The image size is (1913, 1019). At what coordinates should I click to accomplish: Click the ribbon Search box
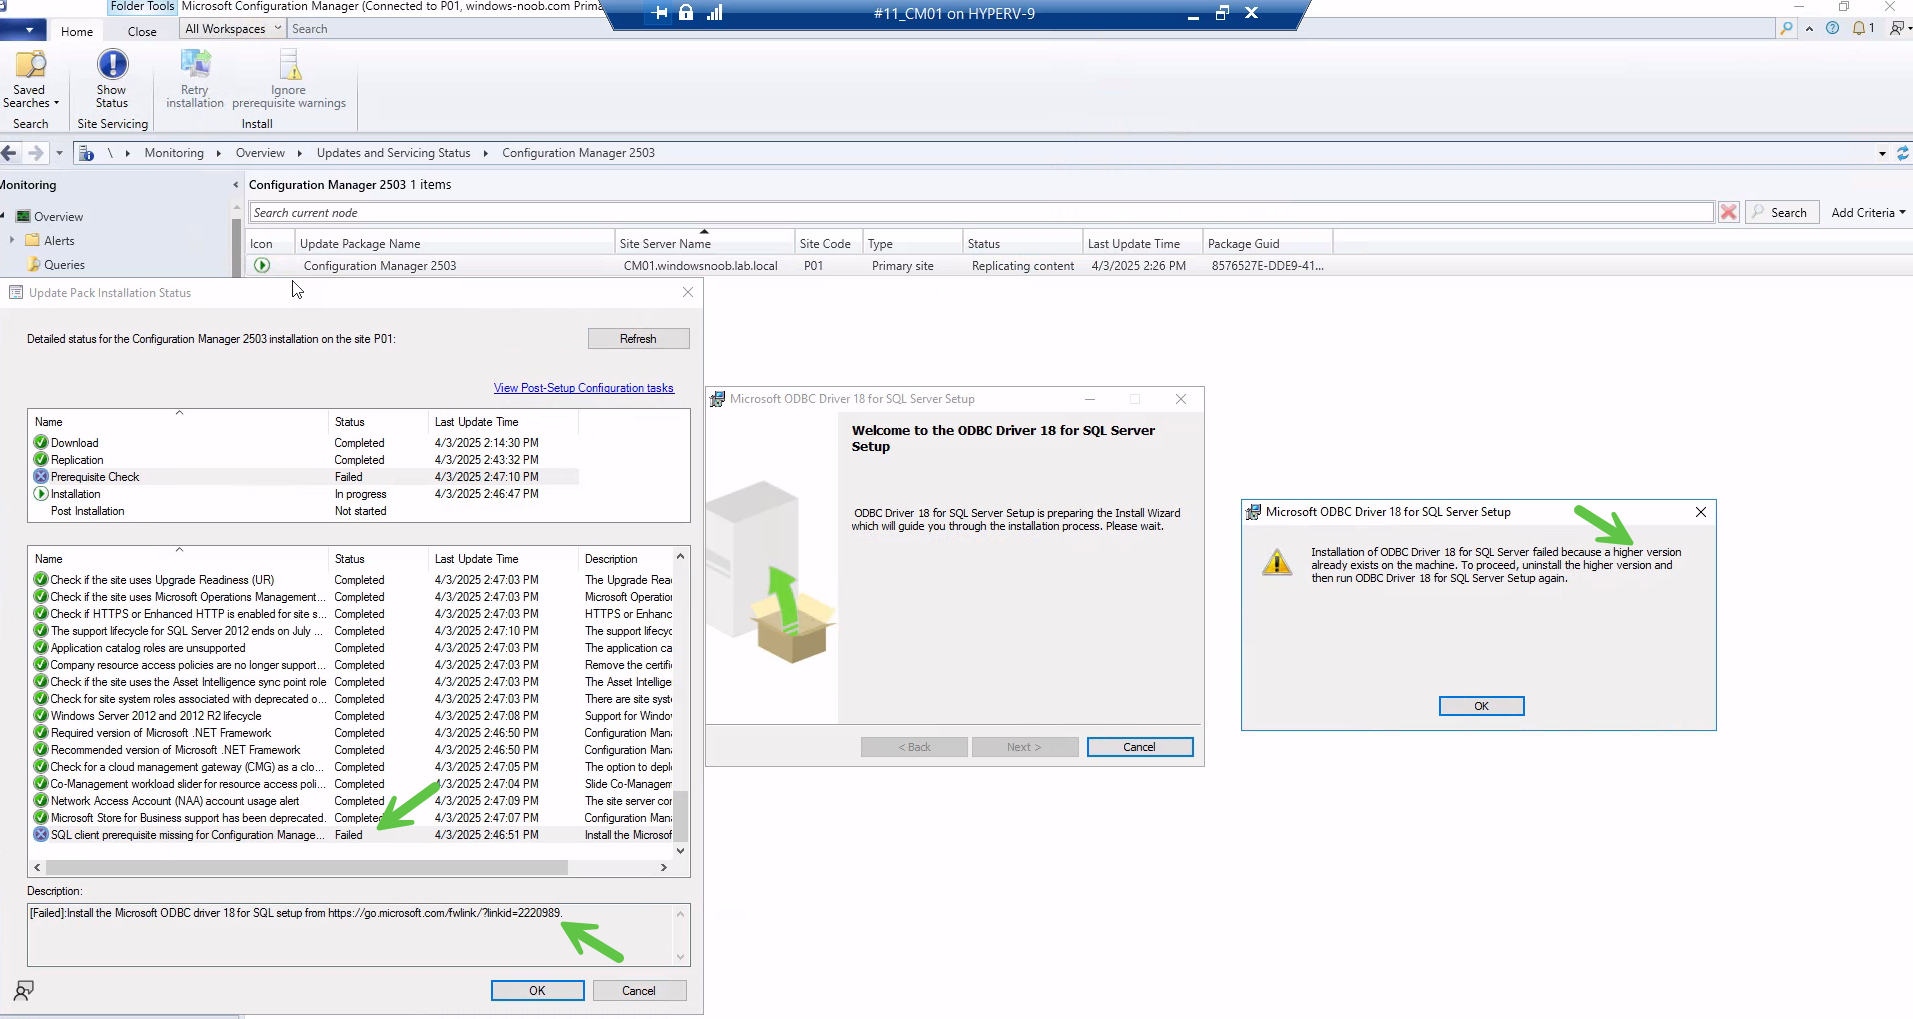pyautogui.click(x=1030, y=29)
